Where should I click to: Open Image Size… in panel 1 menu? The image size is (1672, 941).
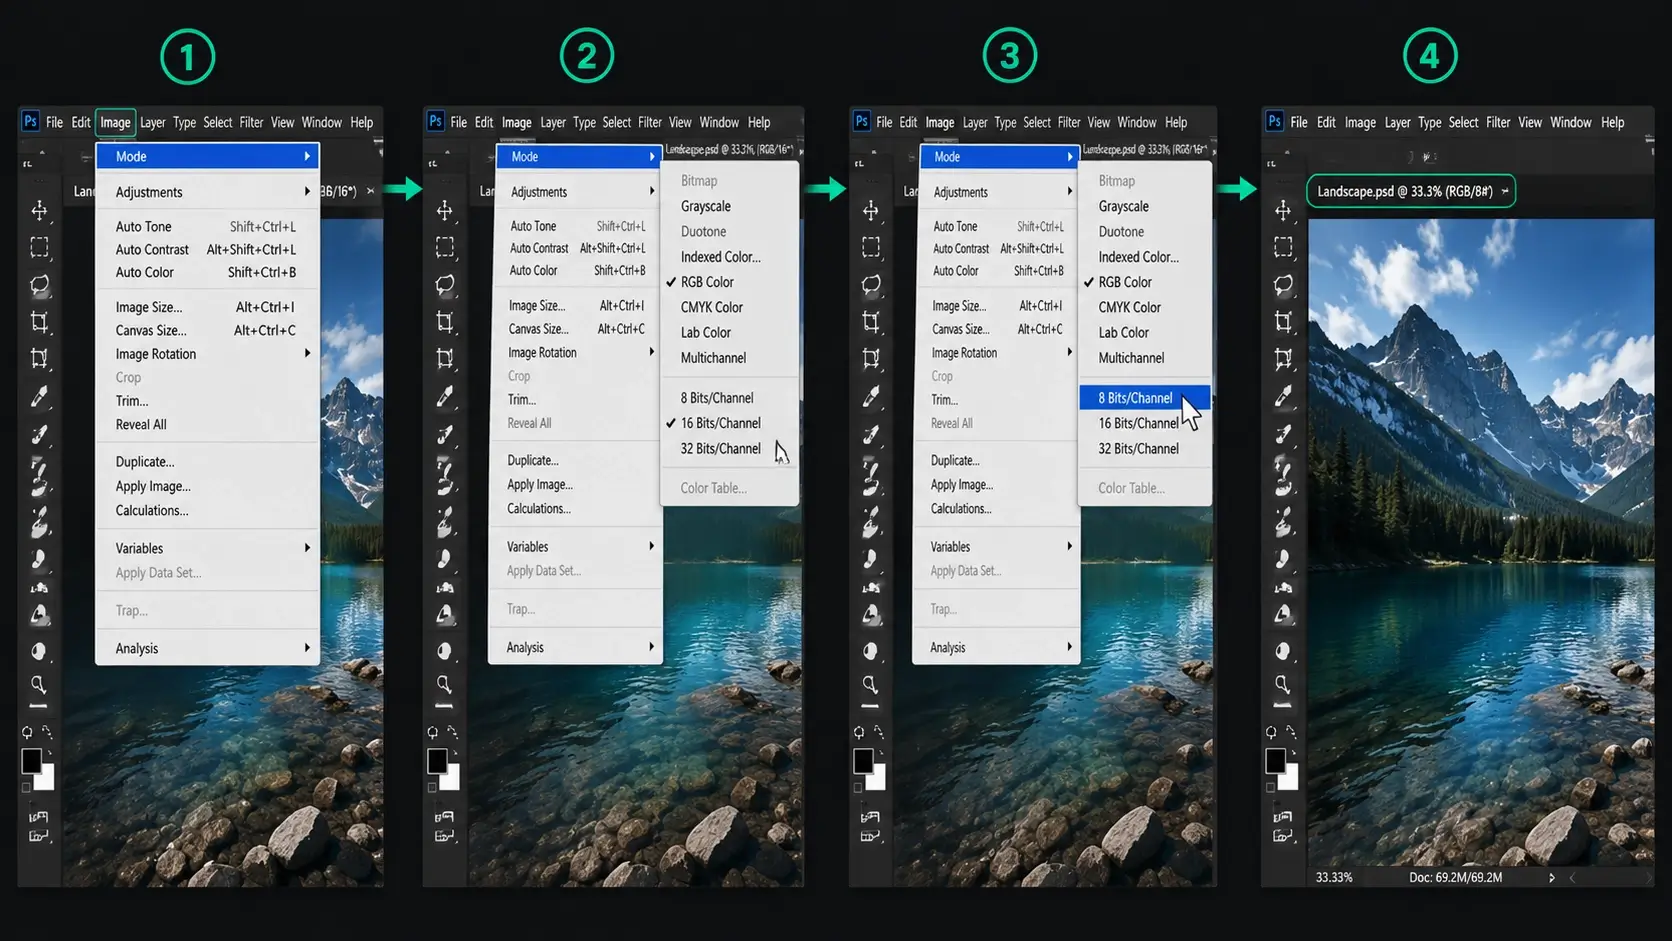[x=207, y=307]
